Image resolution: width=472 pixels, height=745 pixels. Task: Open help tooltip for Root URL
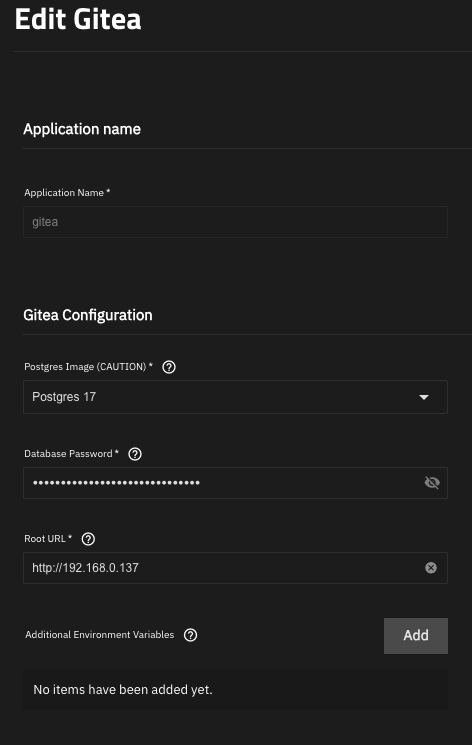88,539
